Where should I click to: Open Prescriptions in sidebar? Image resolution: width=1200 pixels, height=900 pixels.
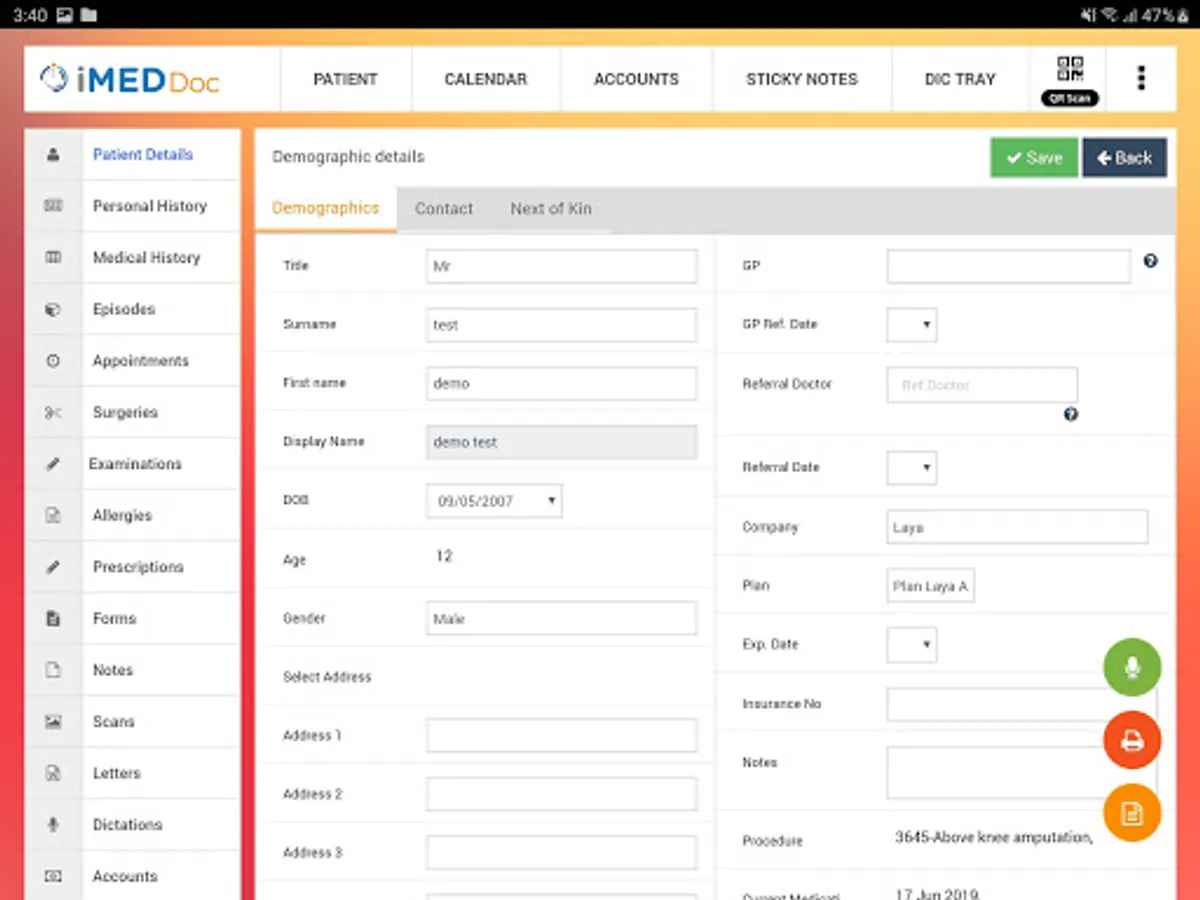click(138, 567)
